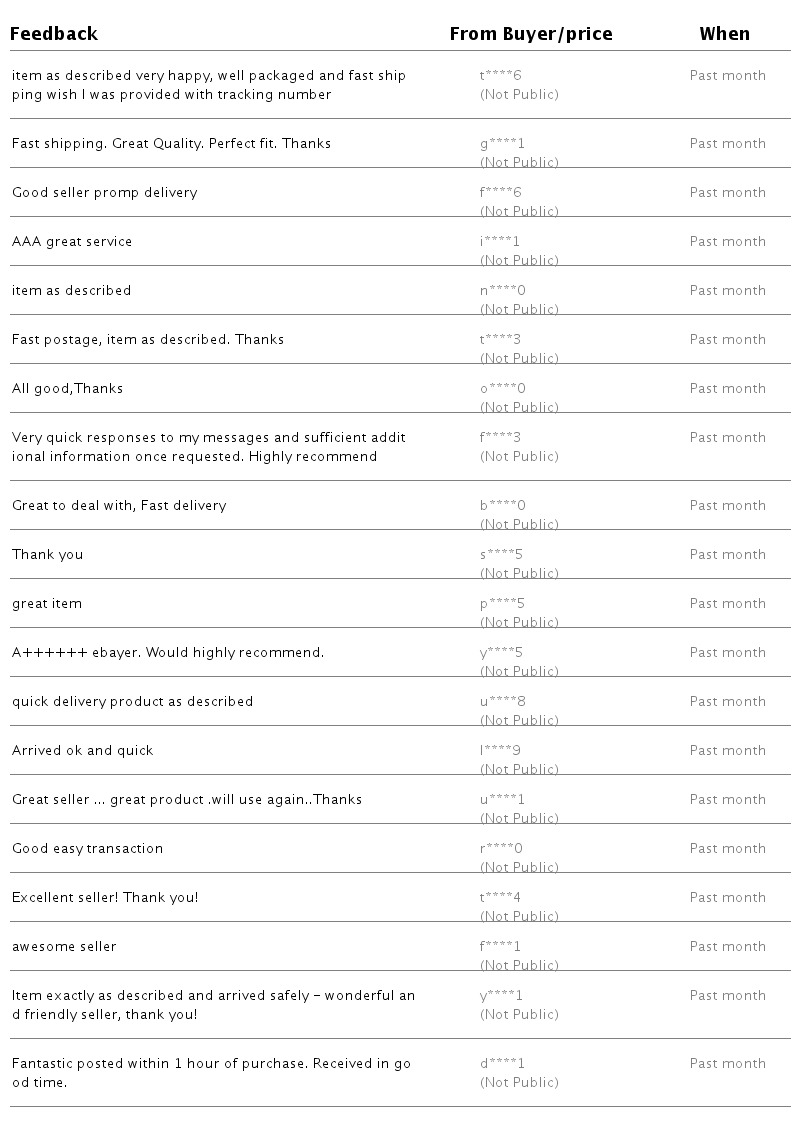
Task: Click 'Past month' beside 'All good,Thanks'
Action: pyautogui.click(x=728, y=389)
